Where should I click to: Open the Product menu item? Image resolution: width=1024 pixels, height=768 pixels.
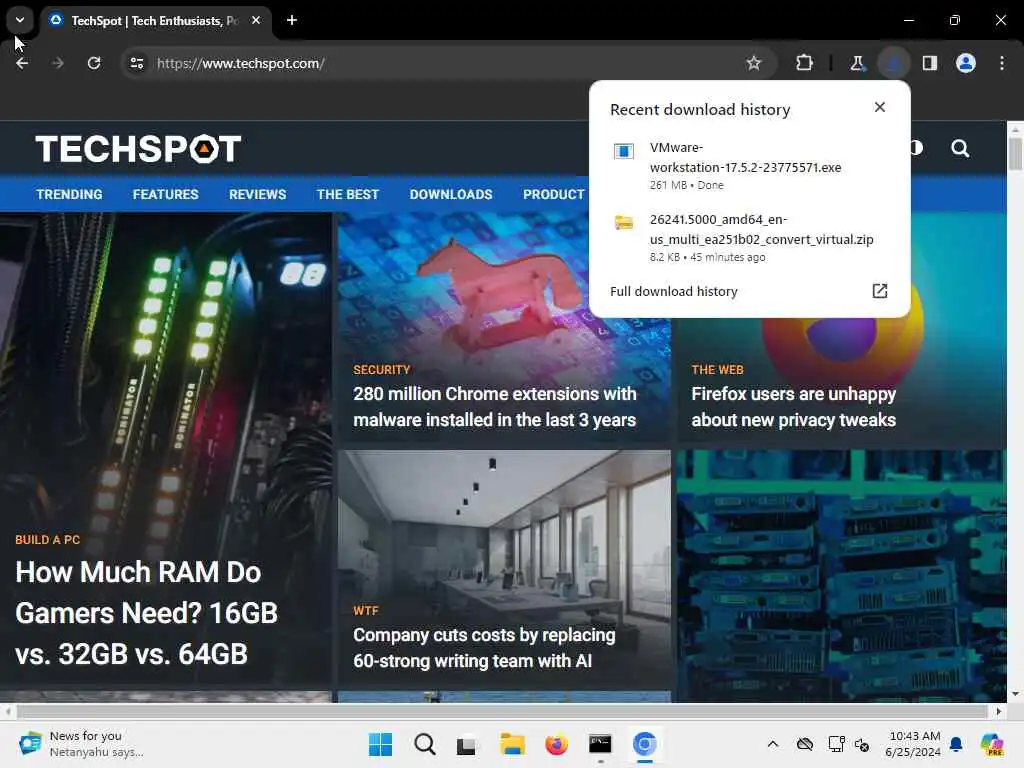tap(553, 195)
